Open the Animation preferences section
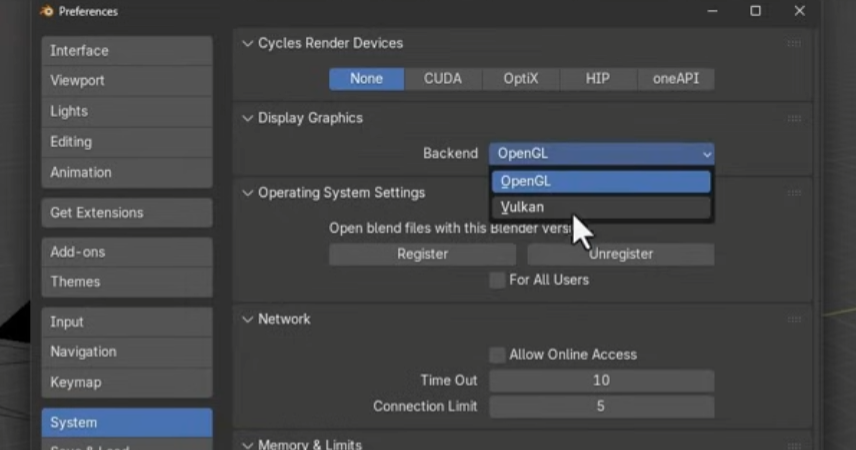This screenshot has width=856, height=450. (127, 173)
